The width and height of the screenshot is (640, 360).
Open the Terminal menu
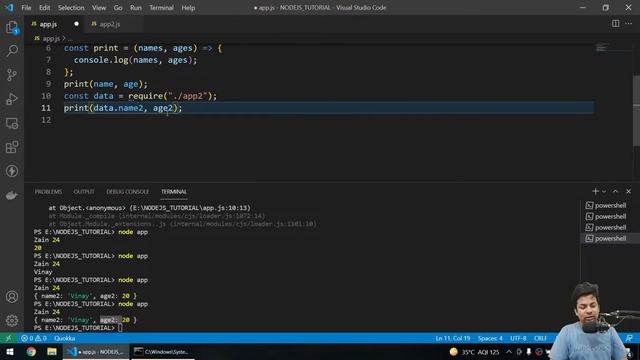[x=161, y=8]
